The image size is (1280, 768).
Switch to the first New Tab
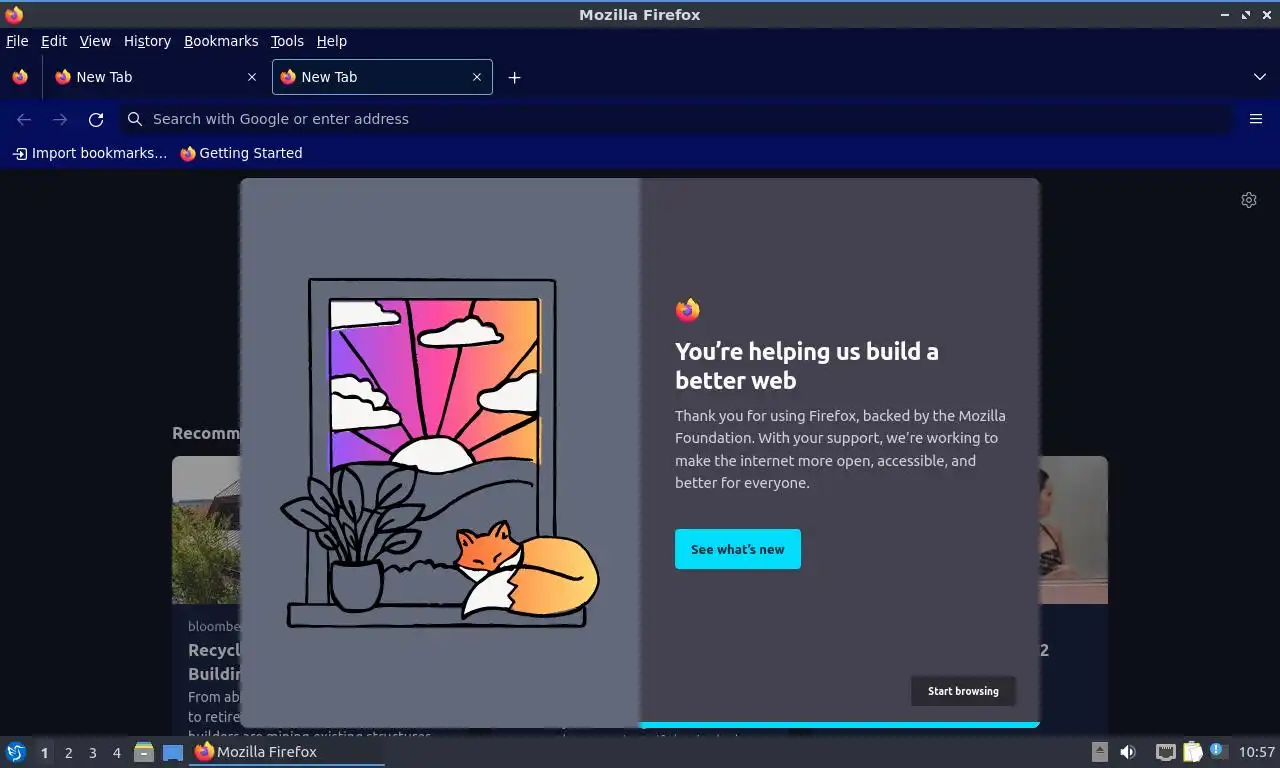[156, 77]
